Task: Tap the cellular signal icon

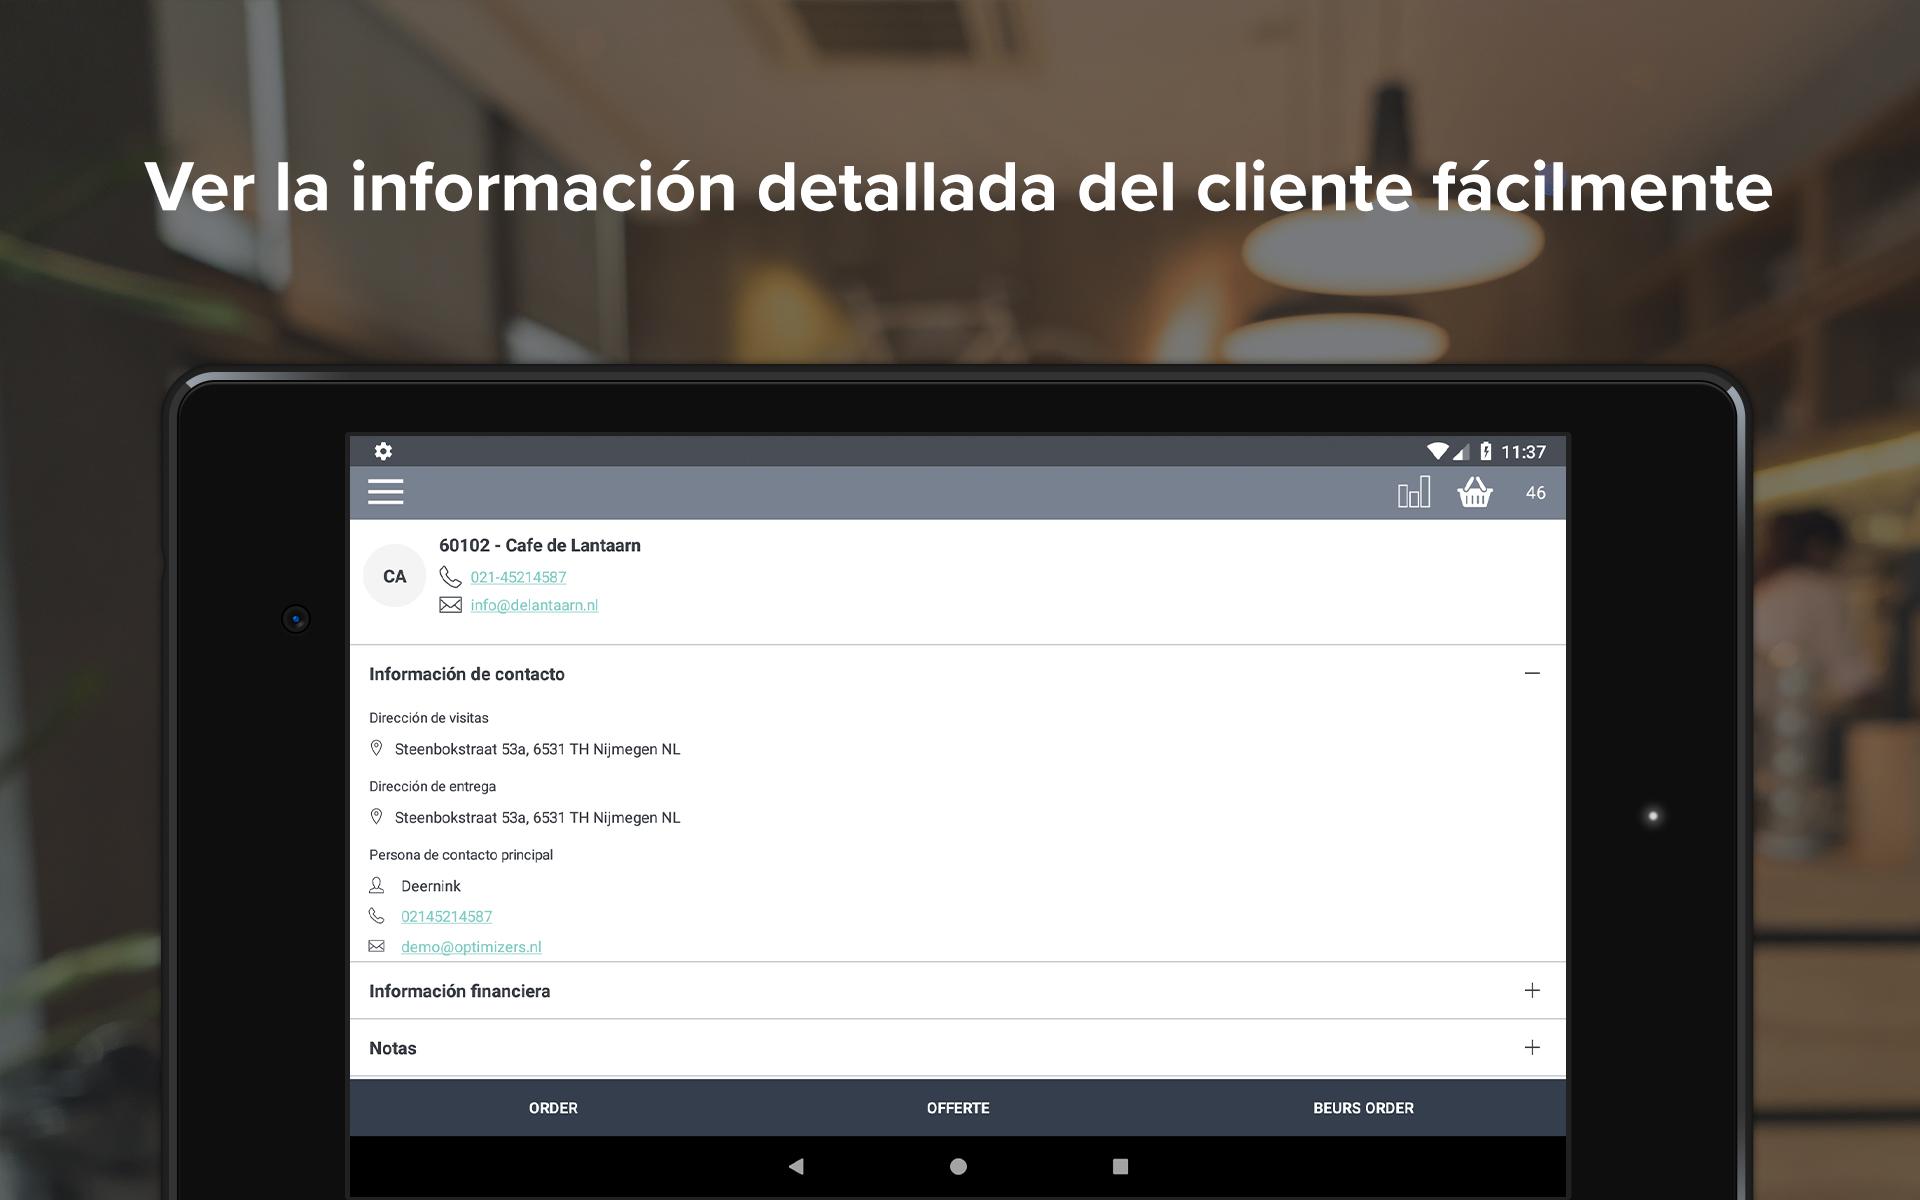Action: point(1461,451)
